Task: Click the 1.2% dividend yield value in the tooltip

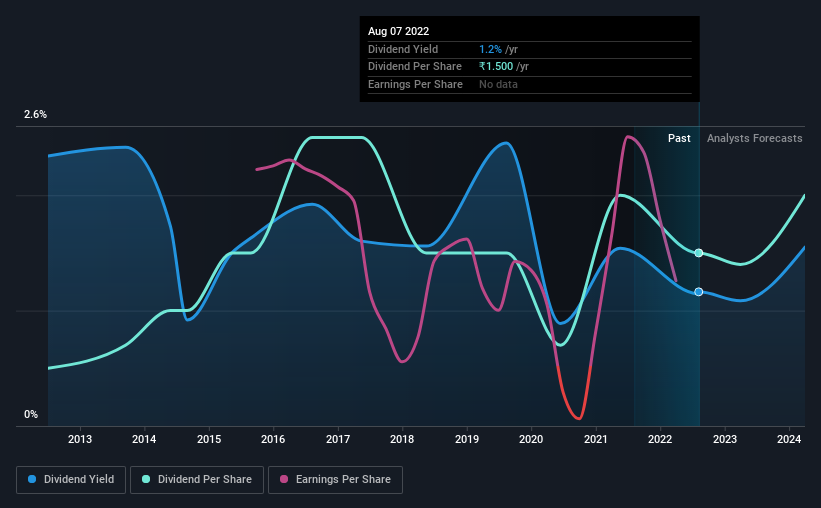Action: click(x=490, y=49)
